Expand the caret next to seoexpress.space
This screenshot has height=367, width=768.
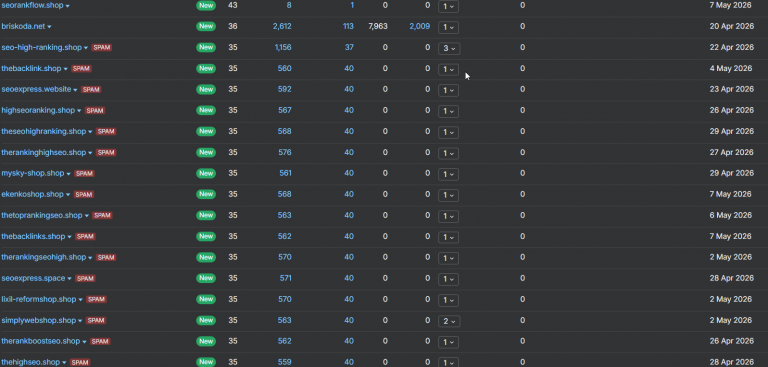pos(70,279)
